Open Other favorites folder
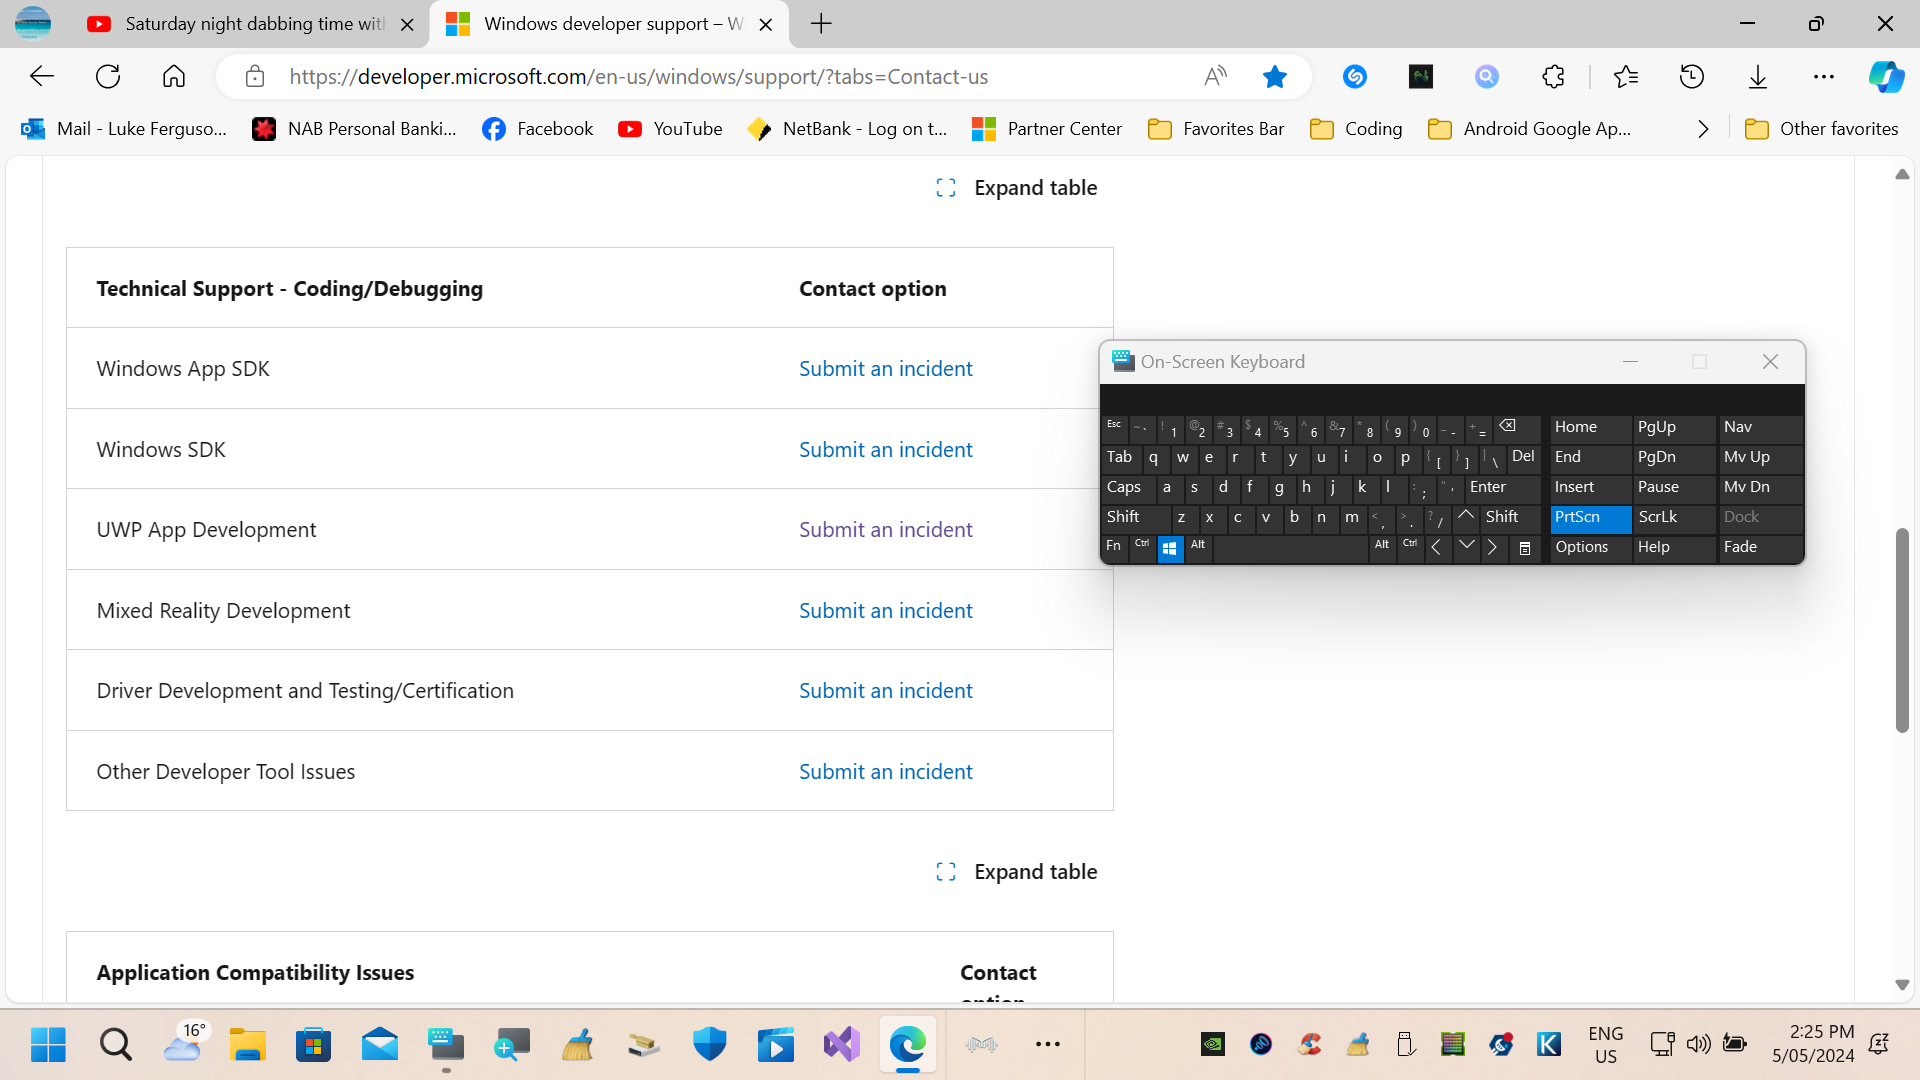This screenshot has height=1080, width=1920. (1821, 129)
